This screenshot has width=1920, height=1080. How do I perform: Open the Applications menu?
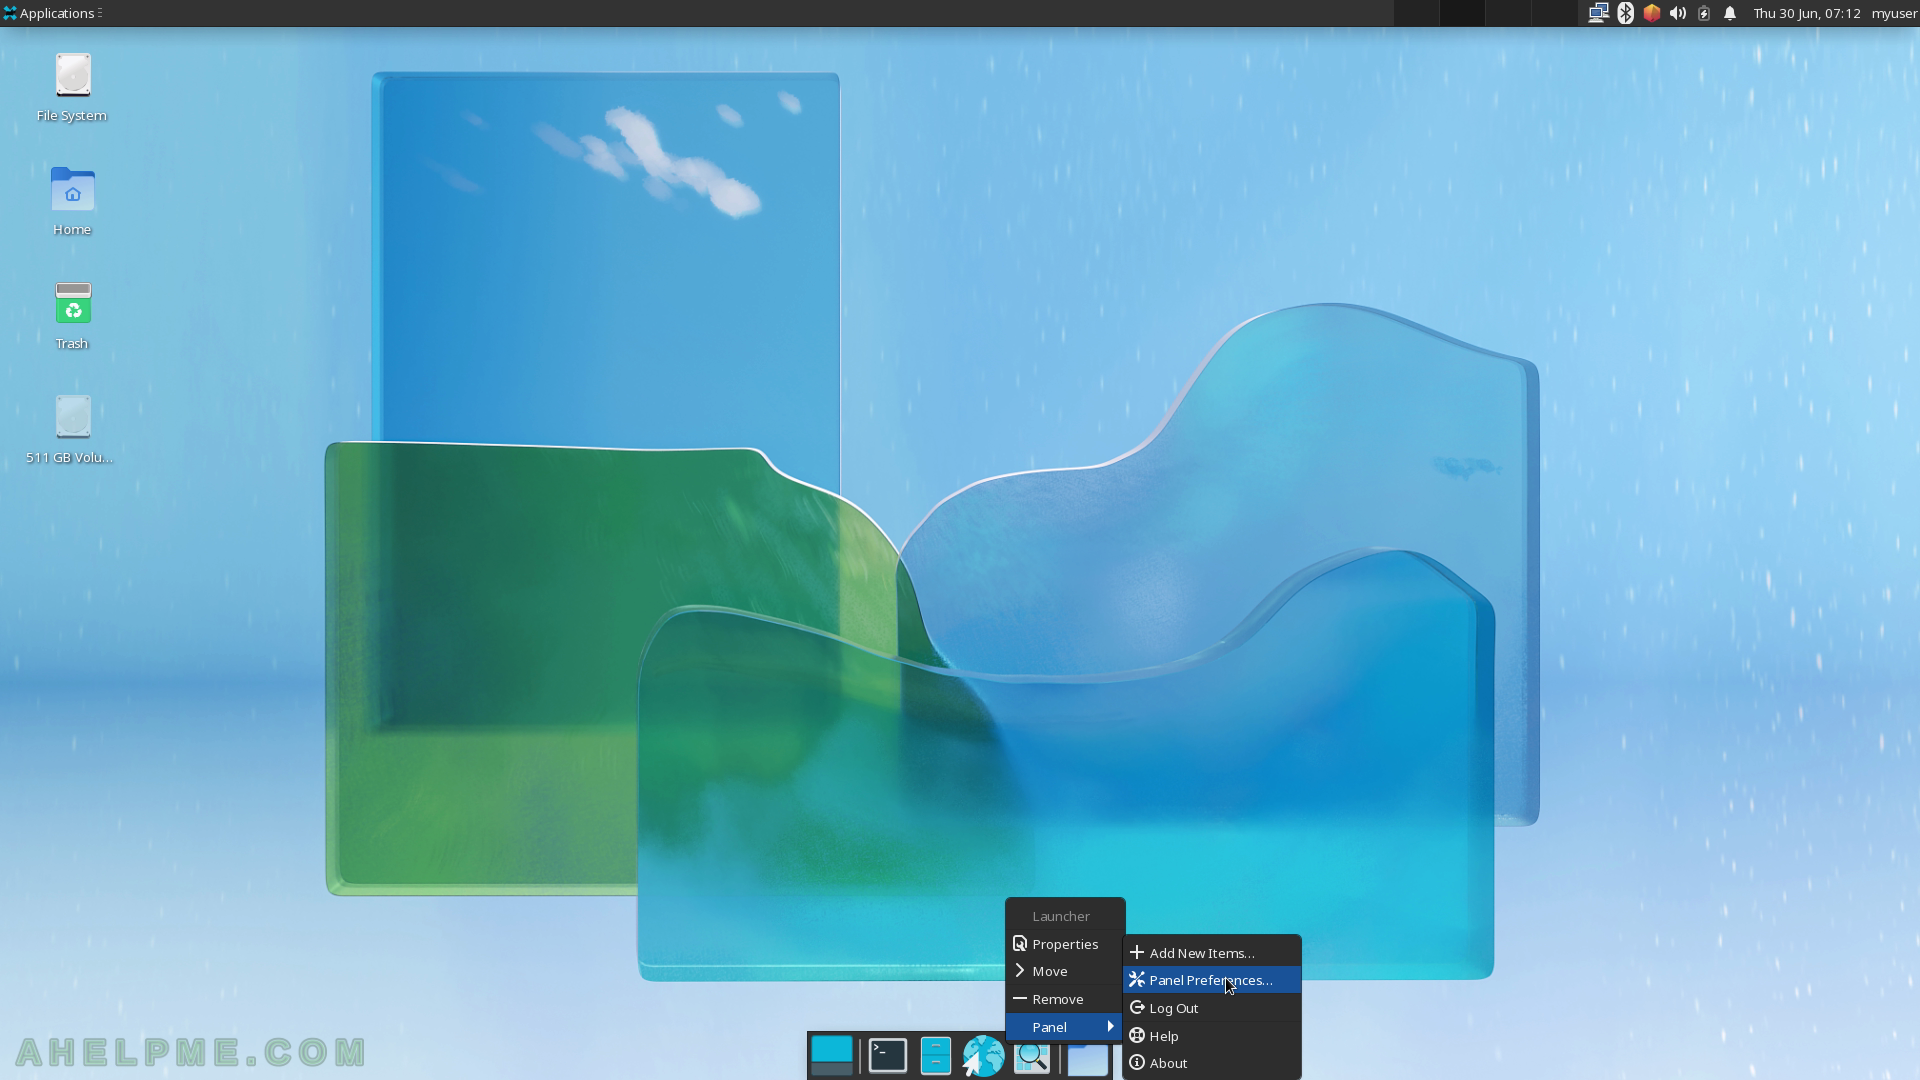(x=52, y=13)
